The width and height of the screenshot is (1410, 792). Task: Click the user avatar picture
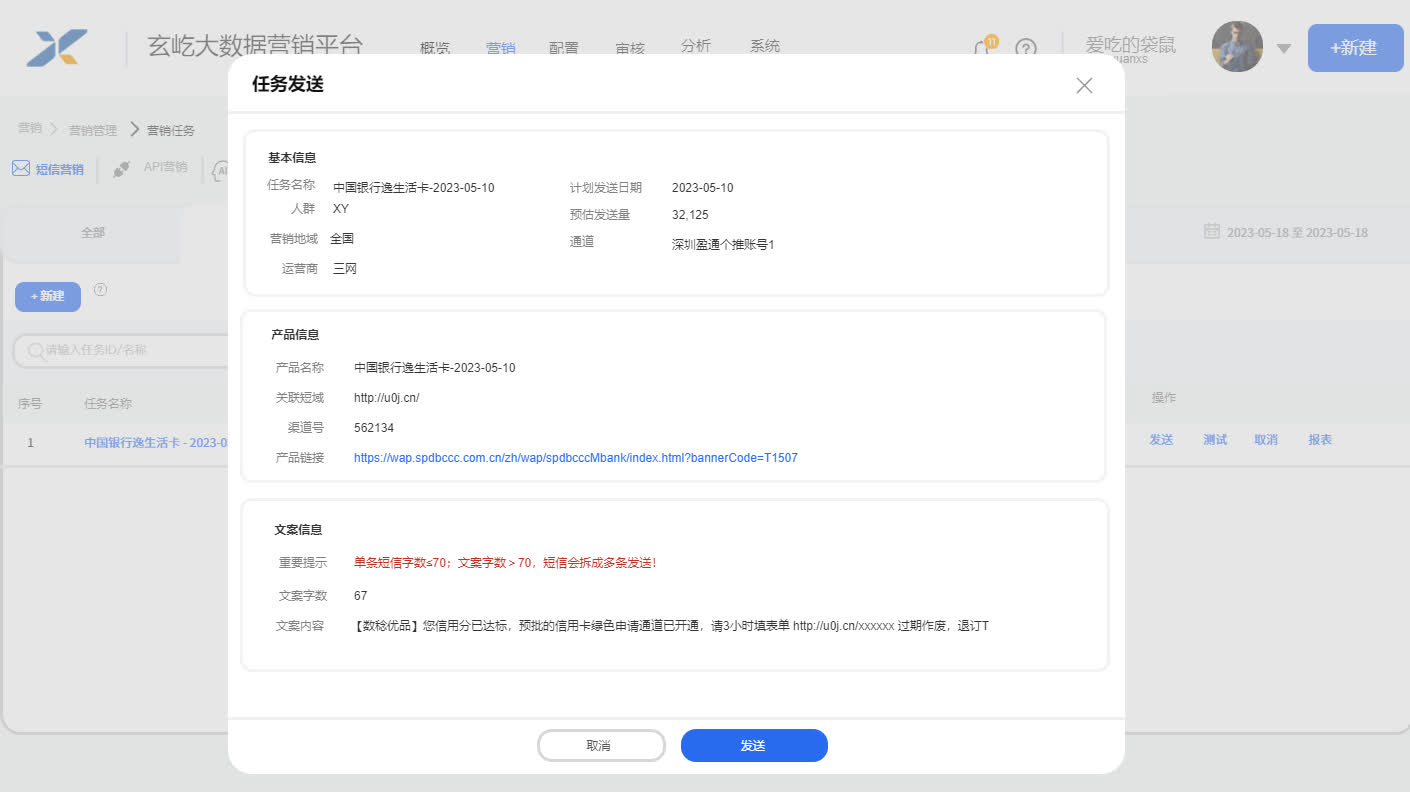pos(1237,47)
